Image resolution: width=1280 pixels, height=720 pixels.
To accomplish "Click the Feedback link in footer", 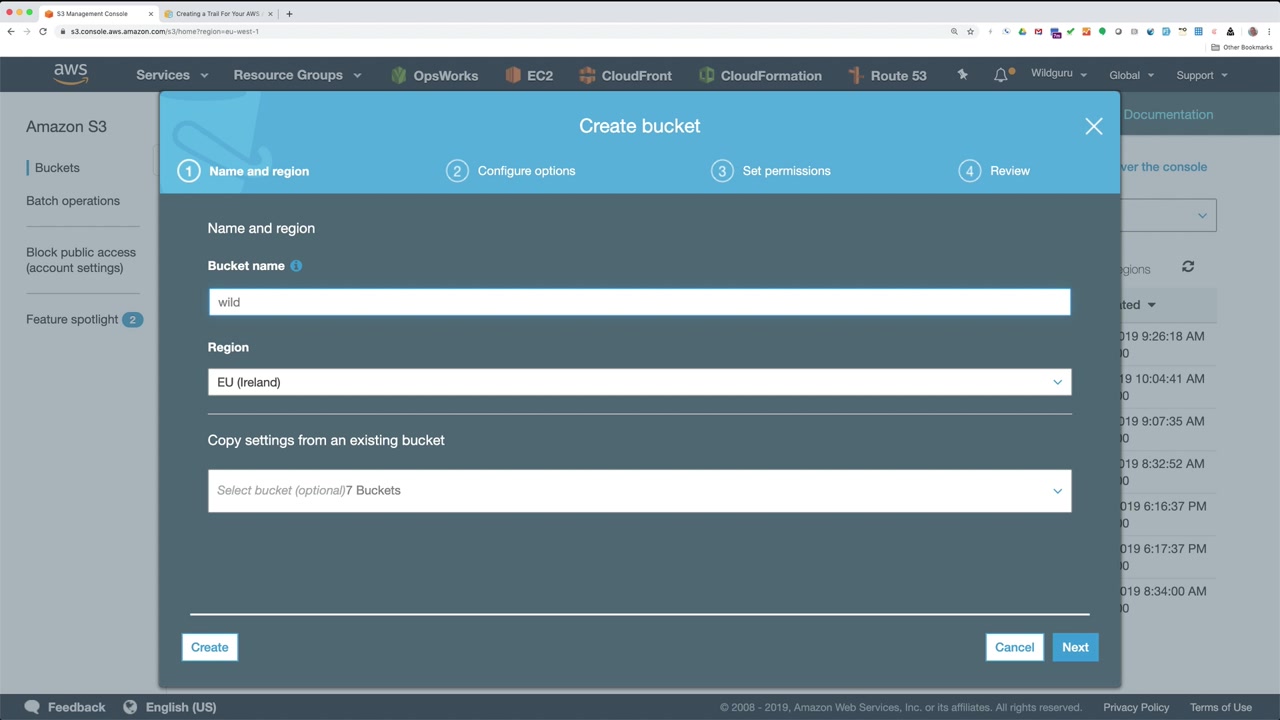I will tap(76, 707).
